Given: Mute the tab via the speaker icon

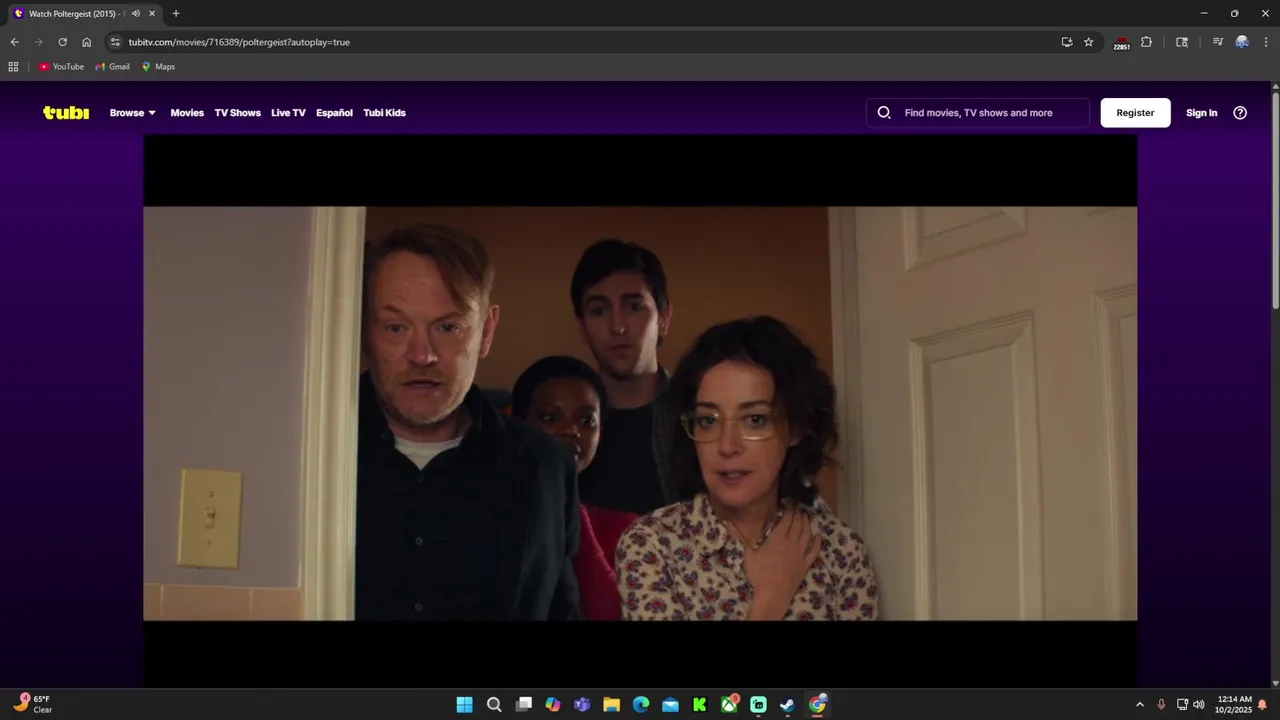Looking at the screenshot, I should tap(136, 14).
